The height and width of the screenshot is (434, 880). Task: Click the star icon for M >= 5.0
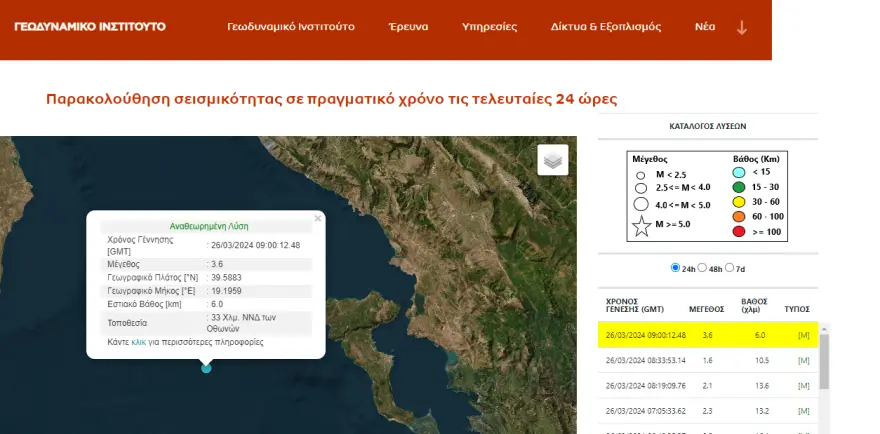640,227
